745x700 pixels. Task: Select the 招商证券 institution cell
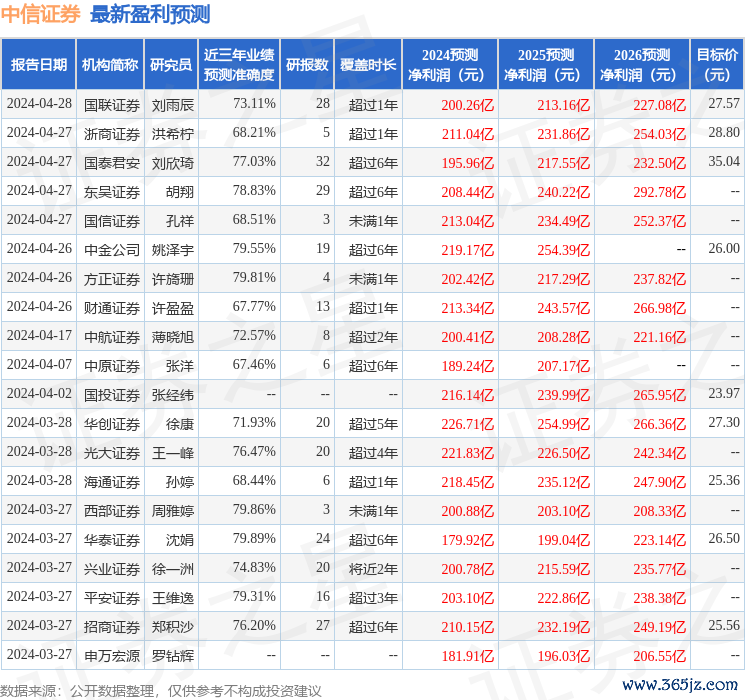pyautogui.click(x=112, y=627)
